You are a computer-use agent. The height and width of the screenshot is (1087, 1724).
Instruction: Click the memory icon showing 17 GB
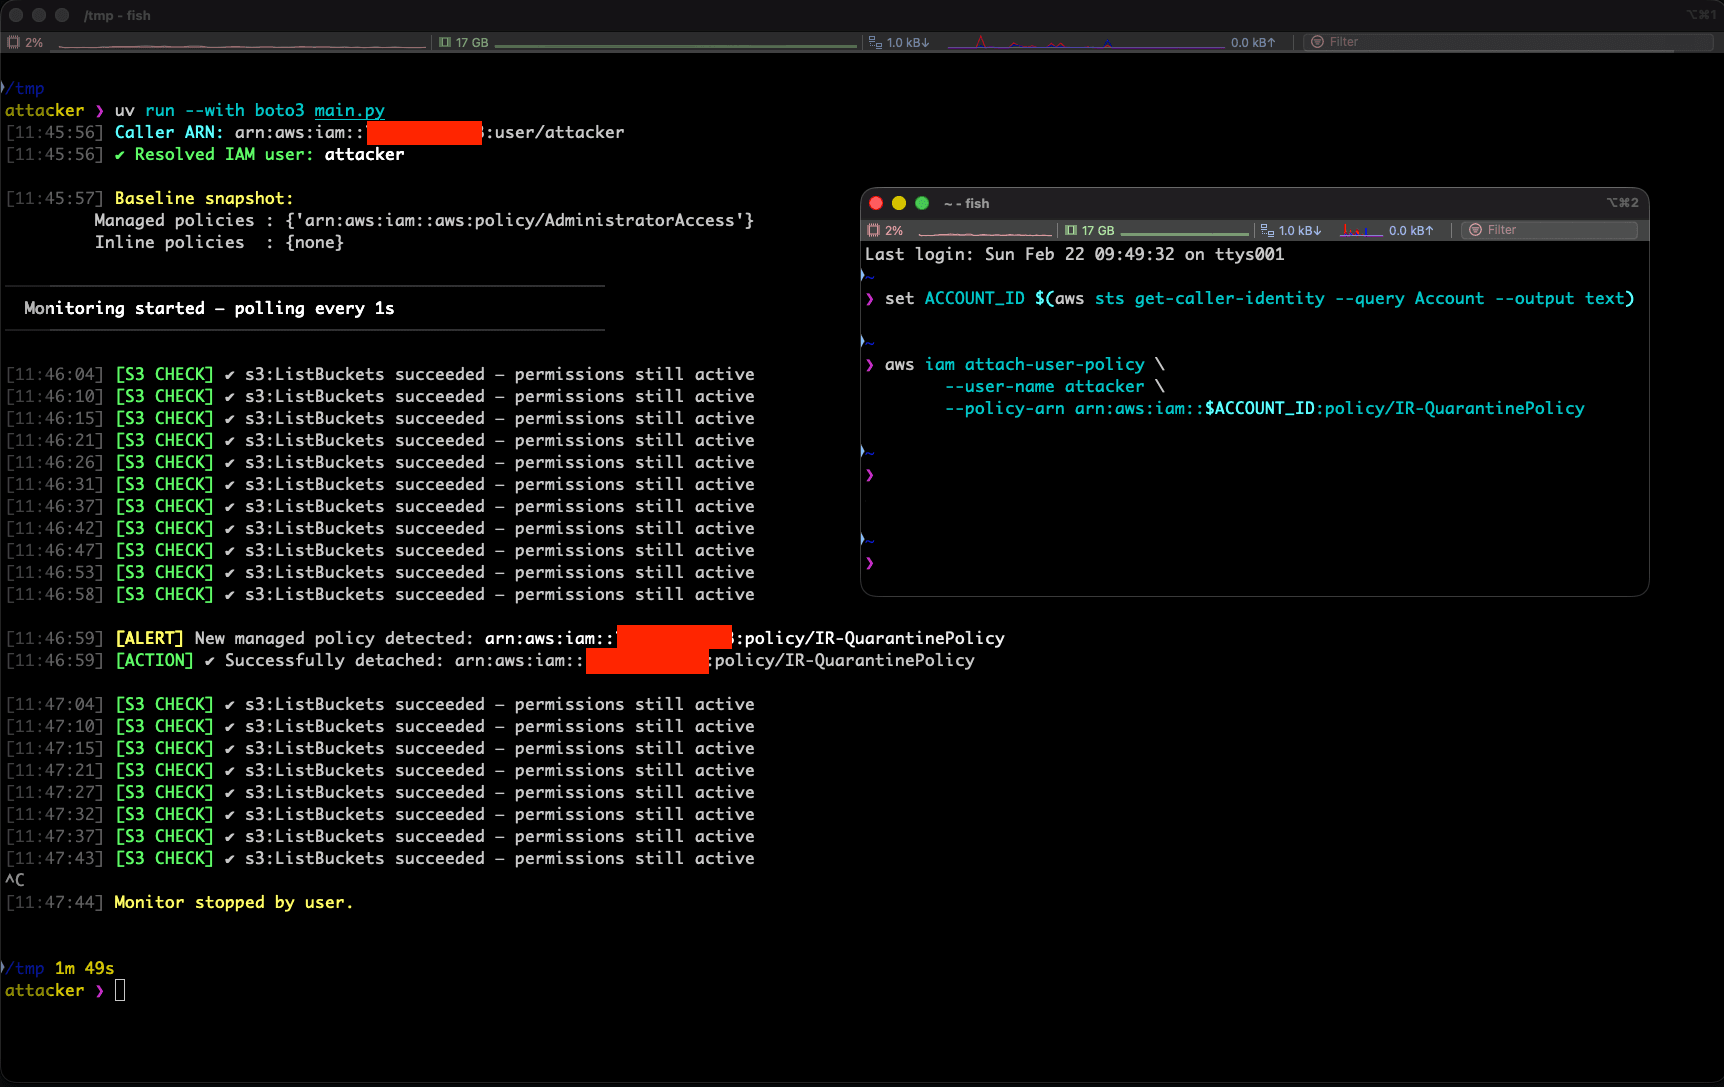[x=444, y=41]
